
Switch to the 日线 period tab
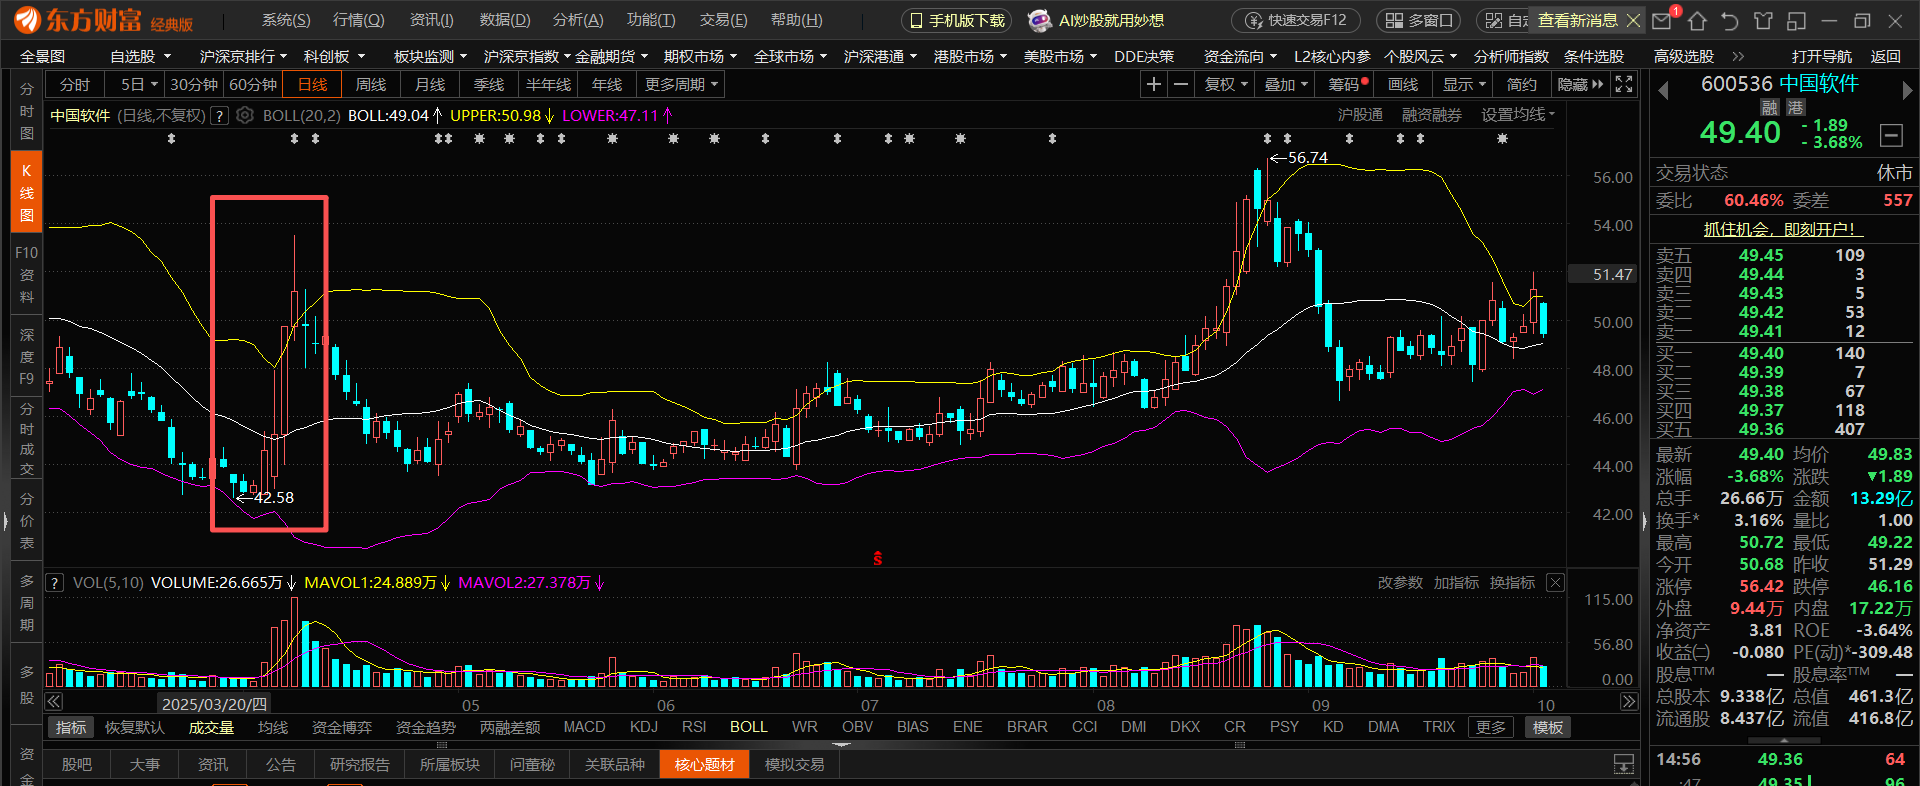[313, 85]
